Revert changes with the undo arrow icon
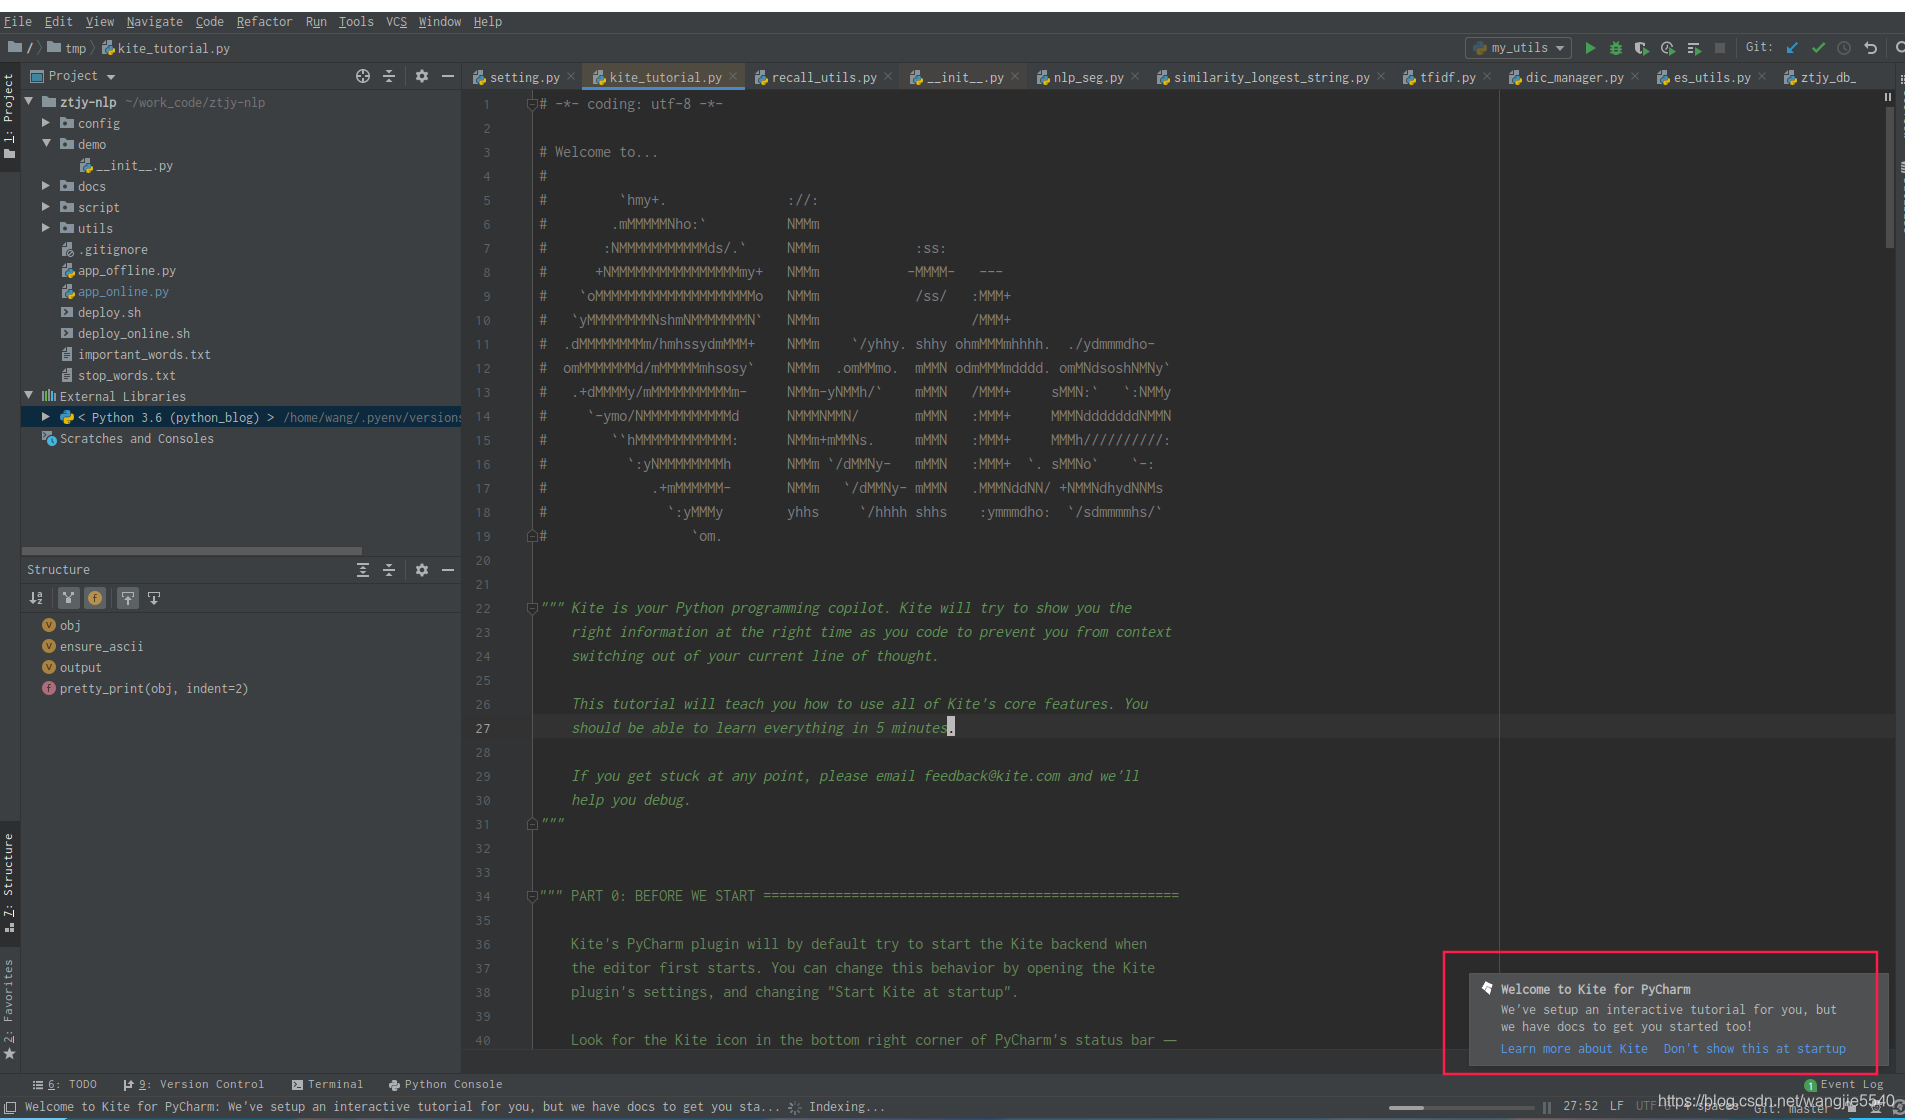 click(1870, 48)
